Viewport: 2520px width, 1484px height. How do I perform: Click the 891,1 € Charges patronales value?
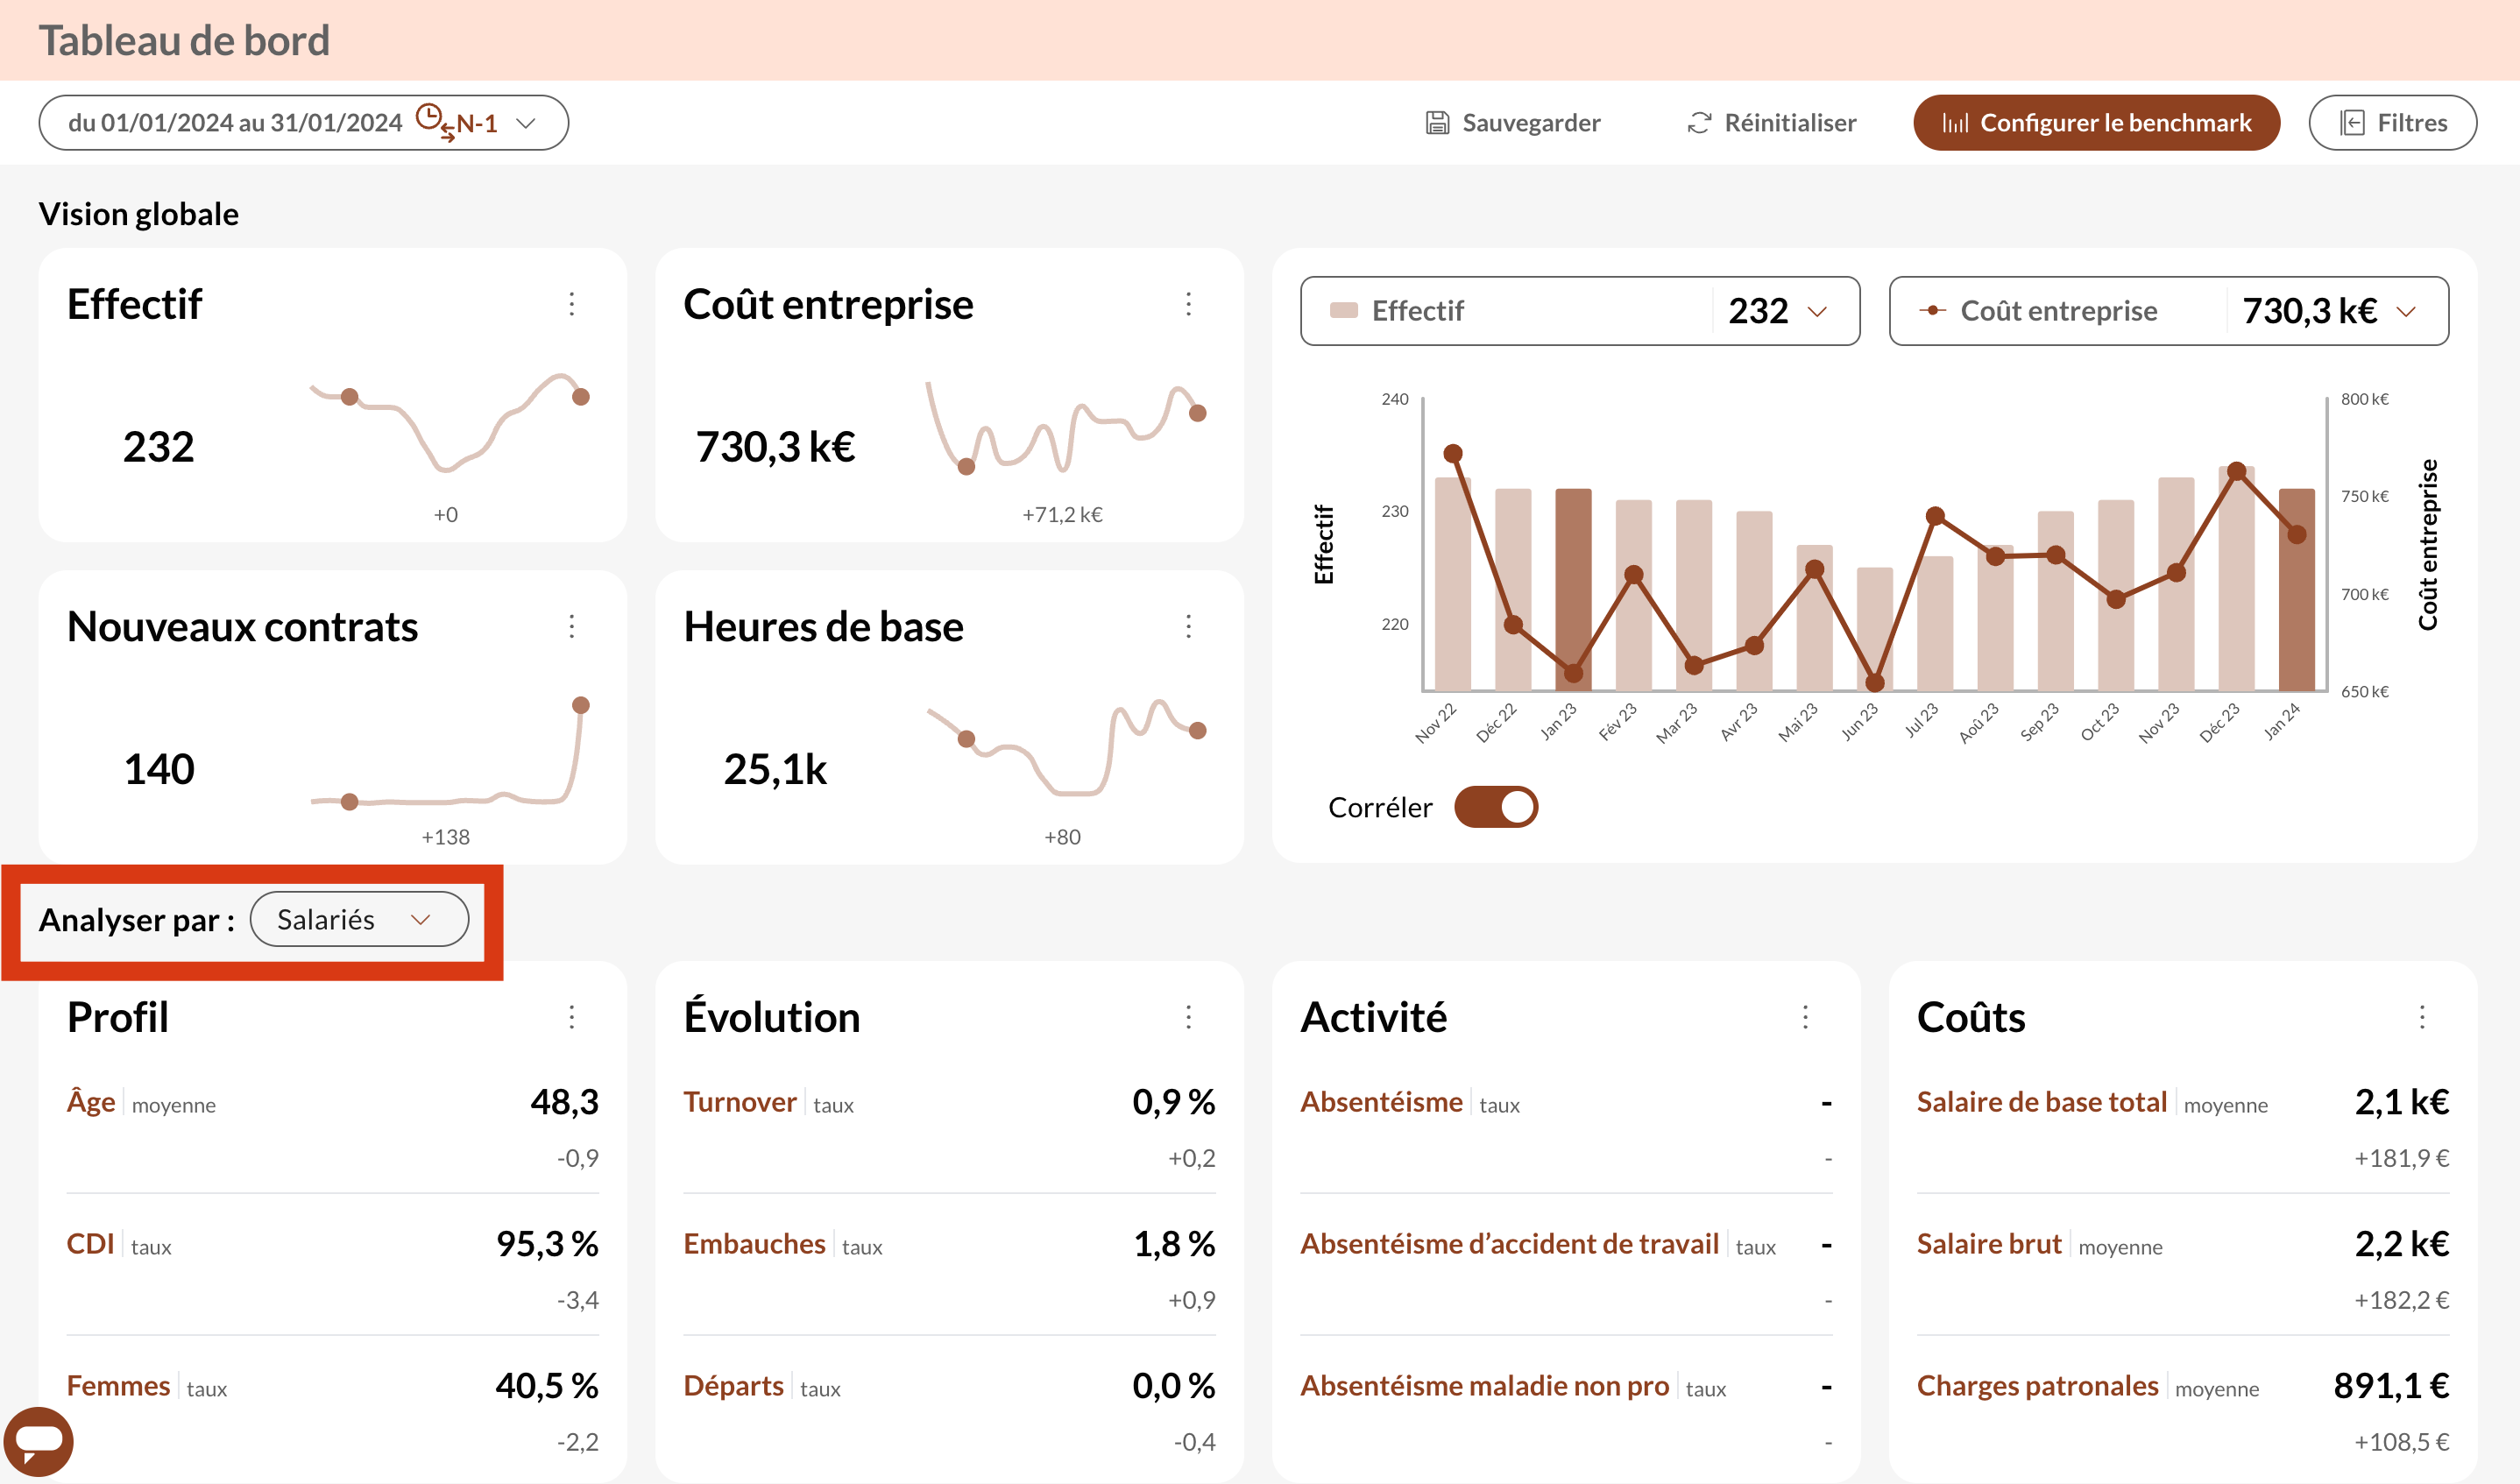[2391, 1386]
